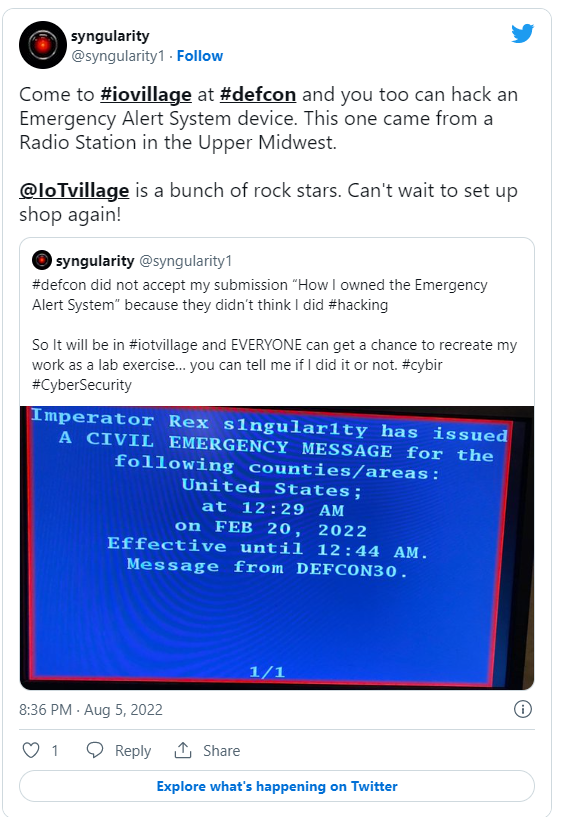This screenshot has height=817, width=583.
Task: Click the heart like icon
Action: pos(31,750)
